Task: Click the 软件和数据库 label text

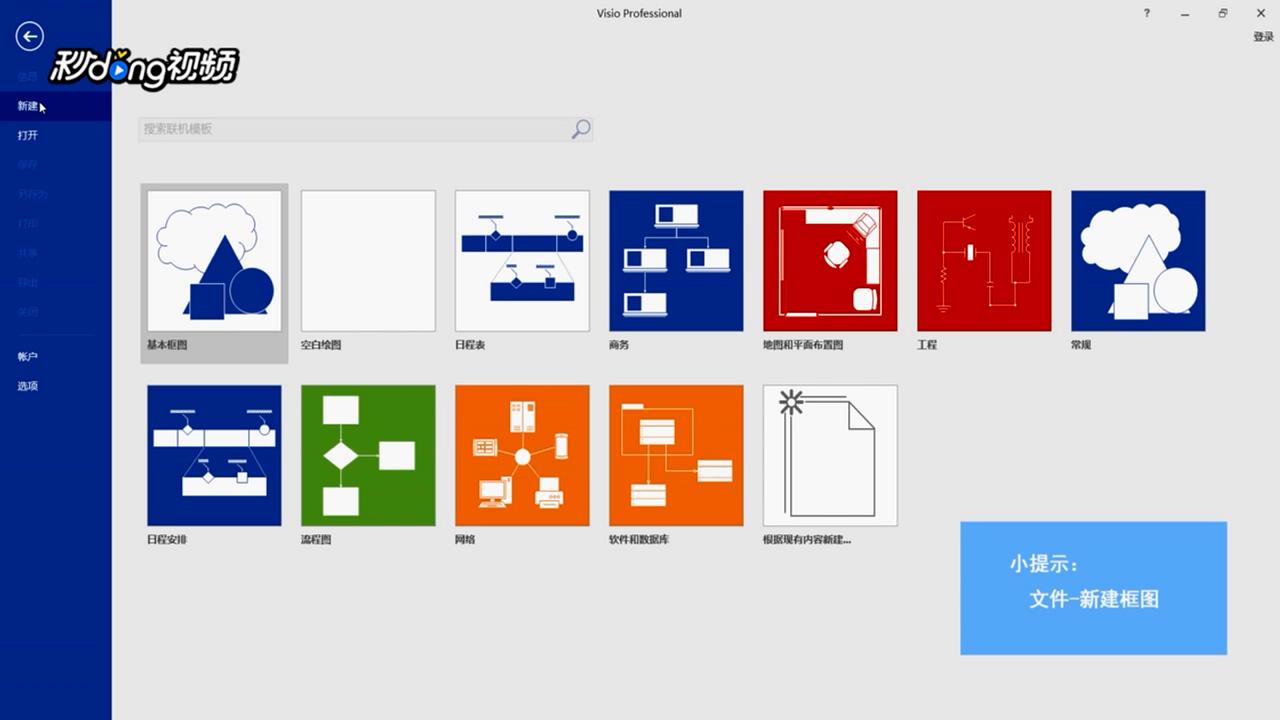Action: point(639,540)
